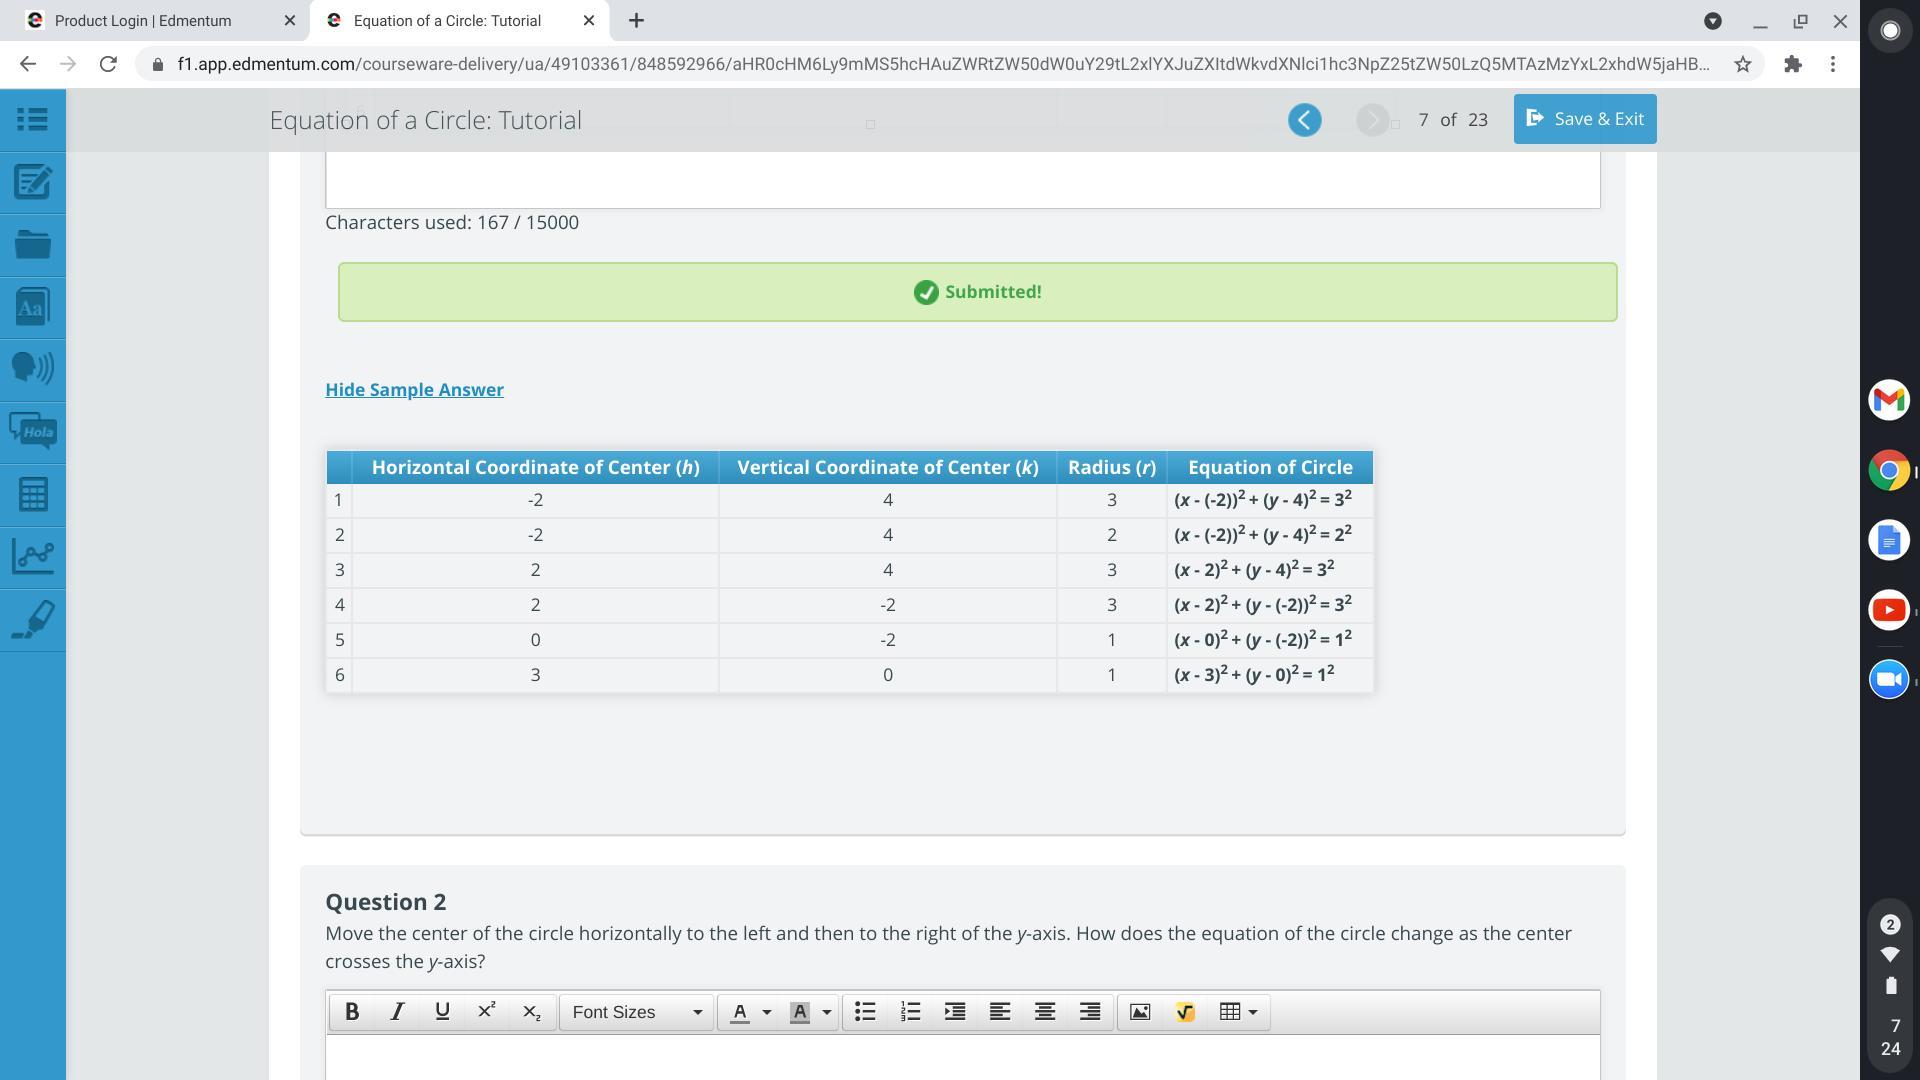The height and width of the screenshot is (1080, 1920).
Task: Go to the previous tutorial page
Action: [1304, 120]
